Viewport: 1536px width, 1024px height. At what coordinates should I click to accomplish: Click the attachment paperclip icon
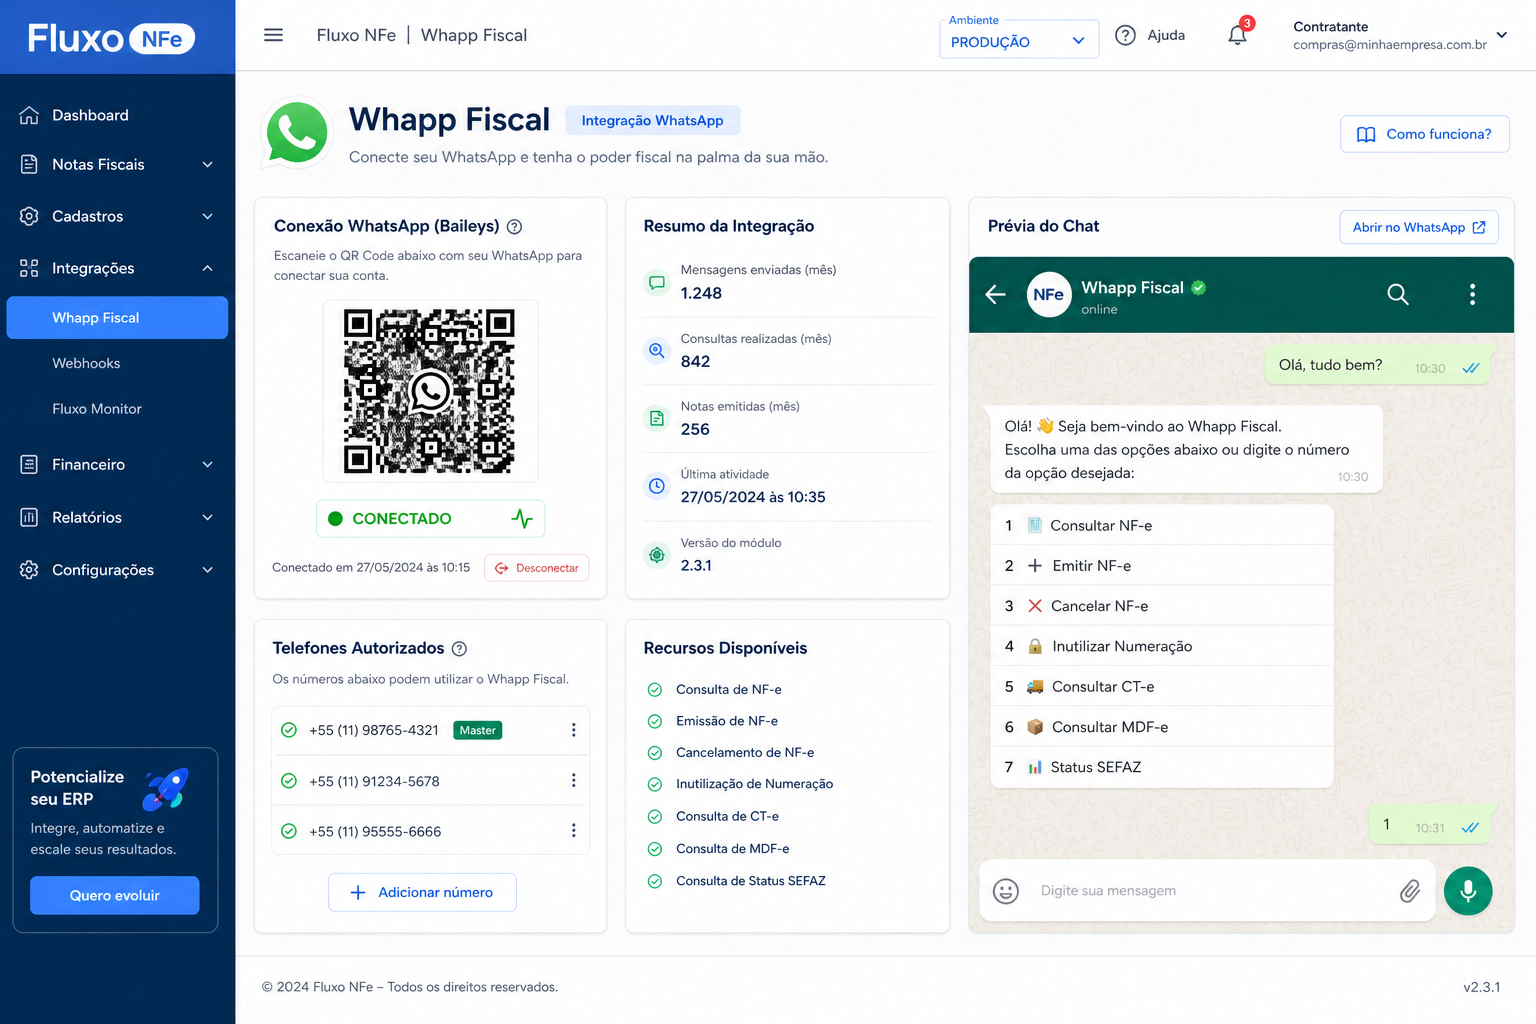click(x=1410, y=891)
